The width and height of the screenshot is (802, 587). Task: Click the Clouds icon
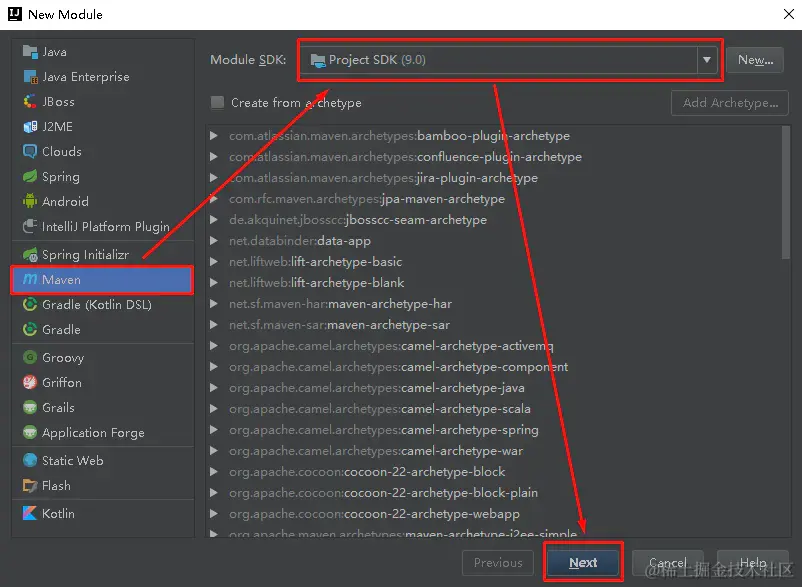click(x=30, y=151)
